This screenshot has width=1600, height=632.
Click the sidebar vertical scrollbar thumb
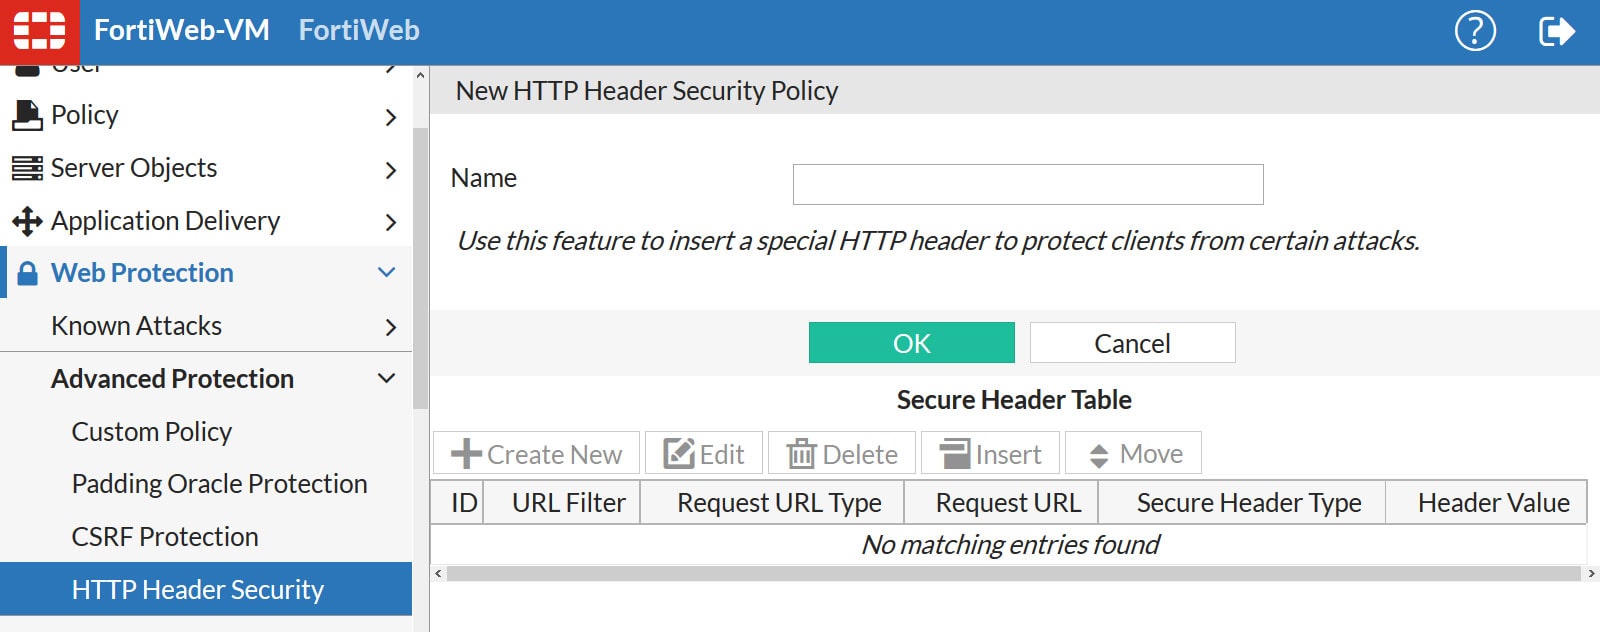(420, 268)
